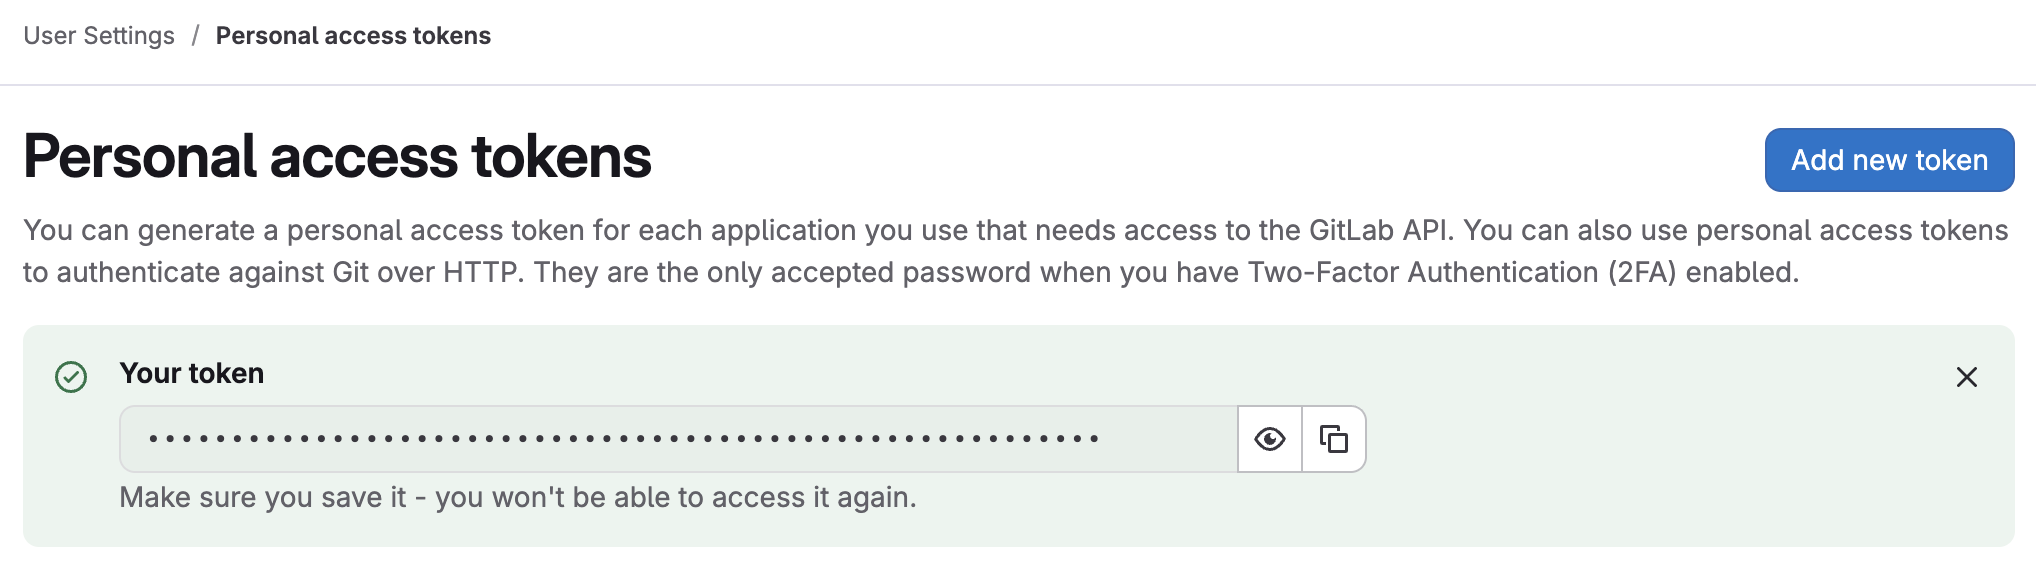Focus the masked token input field

678,439
